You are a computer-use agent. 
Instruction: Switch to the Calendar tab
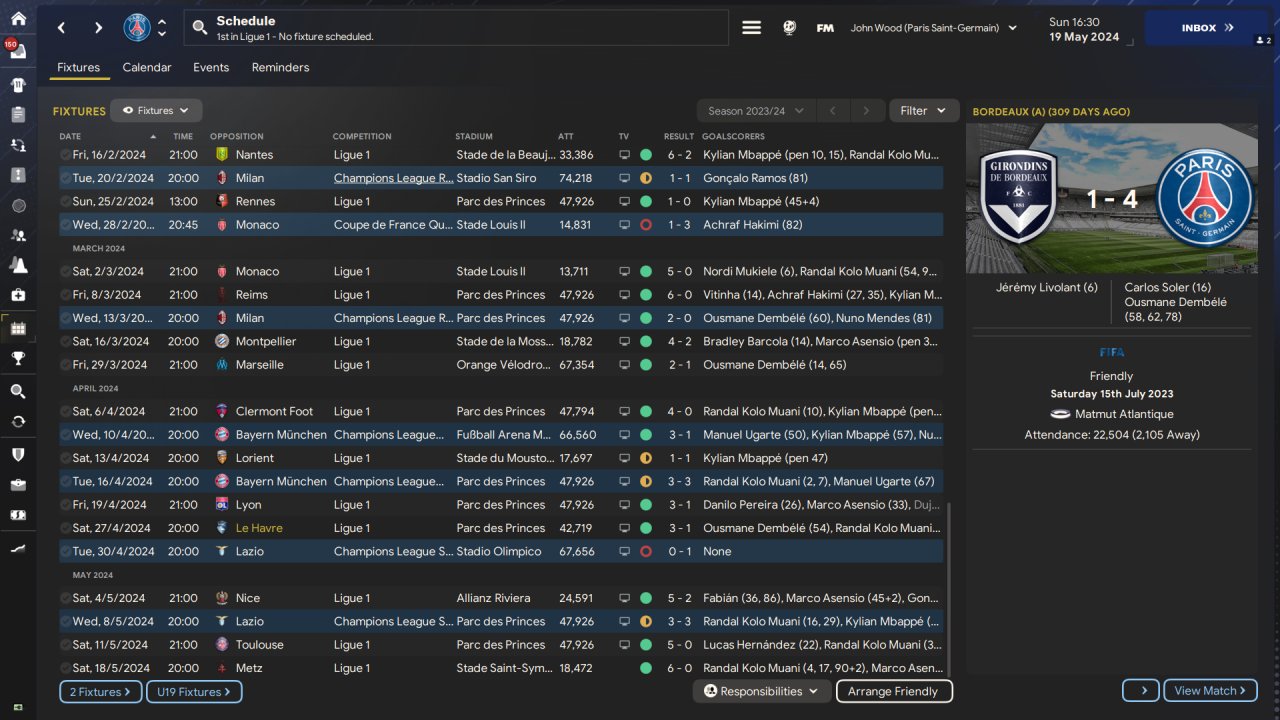tap(147, 68)
